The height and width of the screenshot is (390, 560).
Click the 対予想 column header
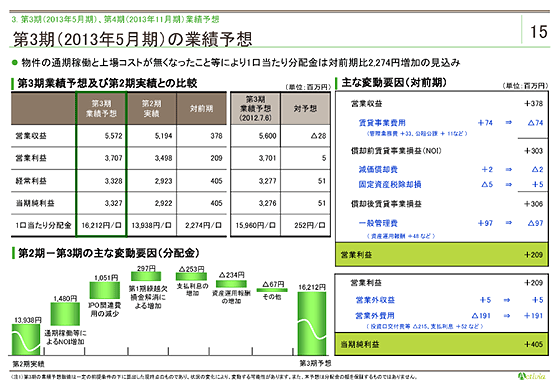point(305,109)
